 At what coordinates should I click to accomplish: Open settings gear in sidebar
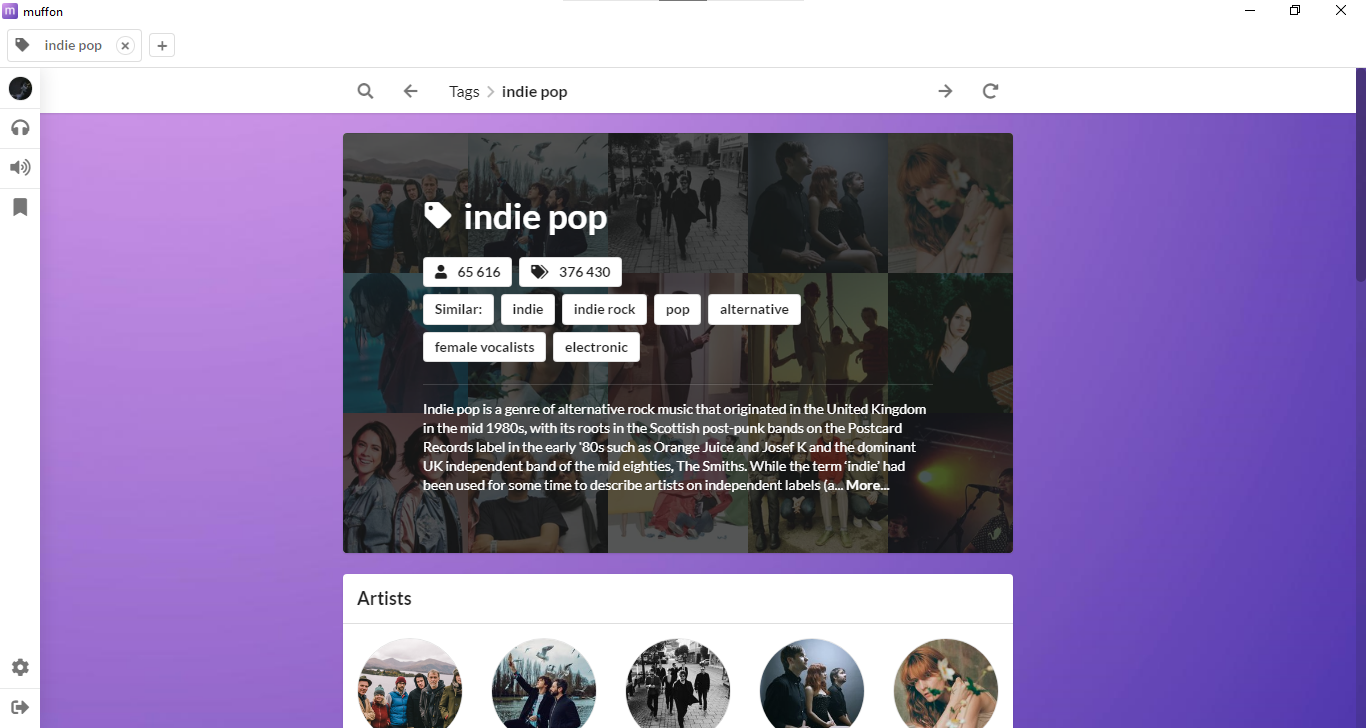pos(20,667)
